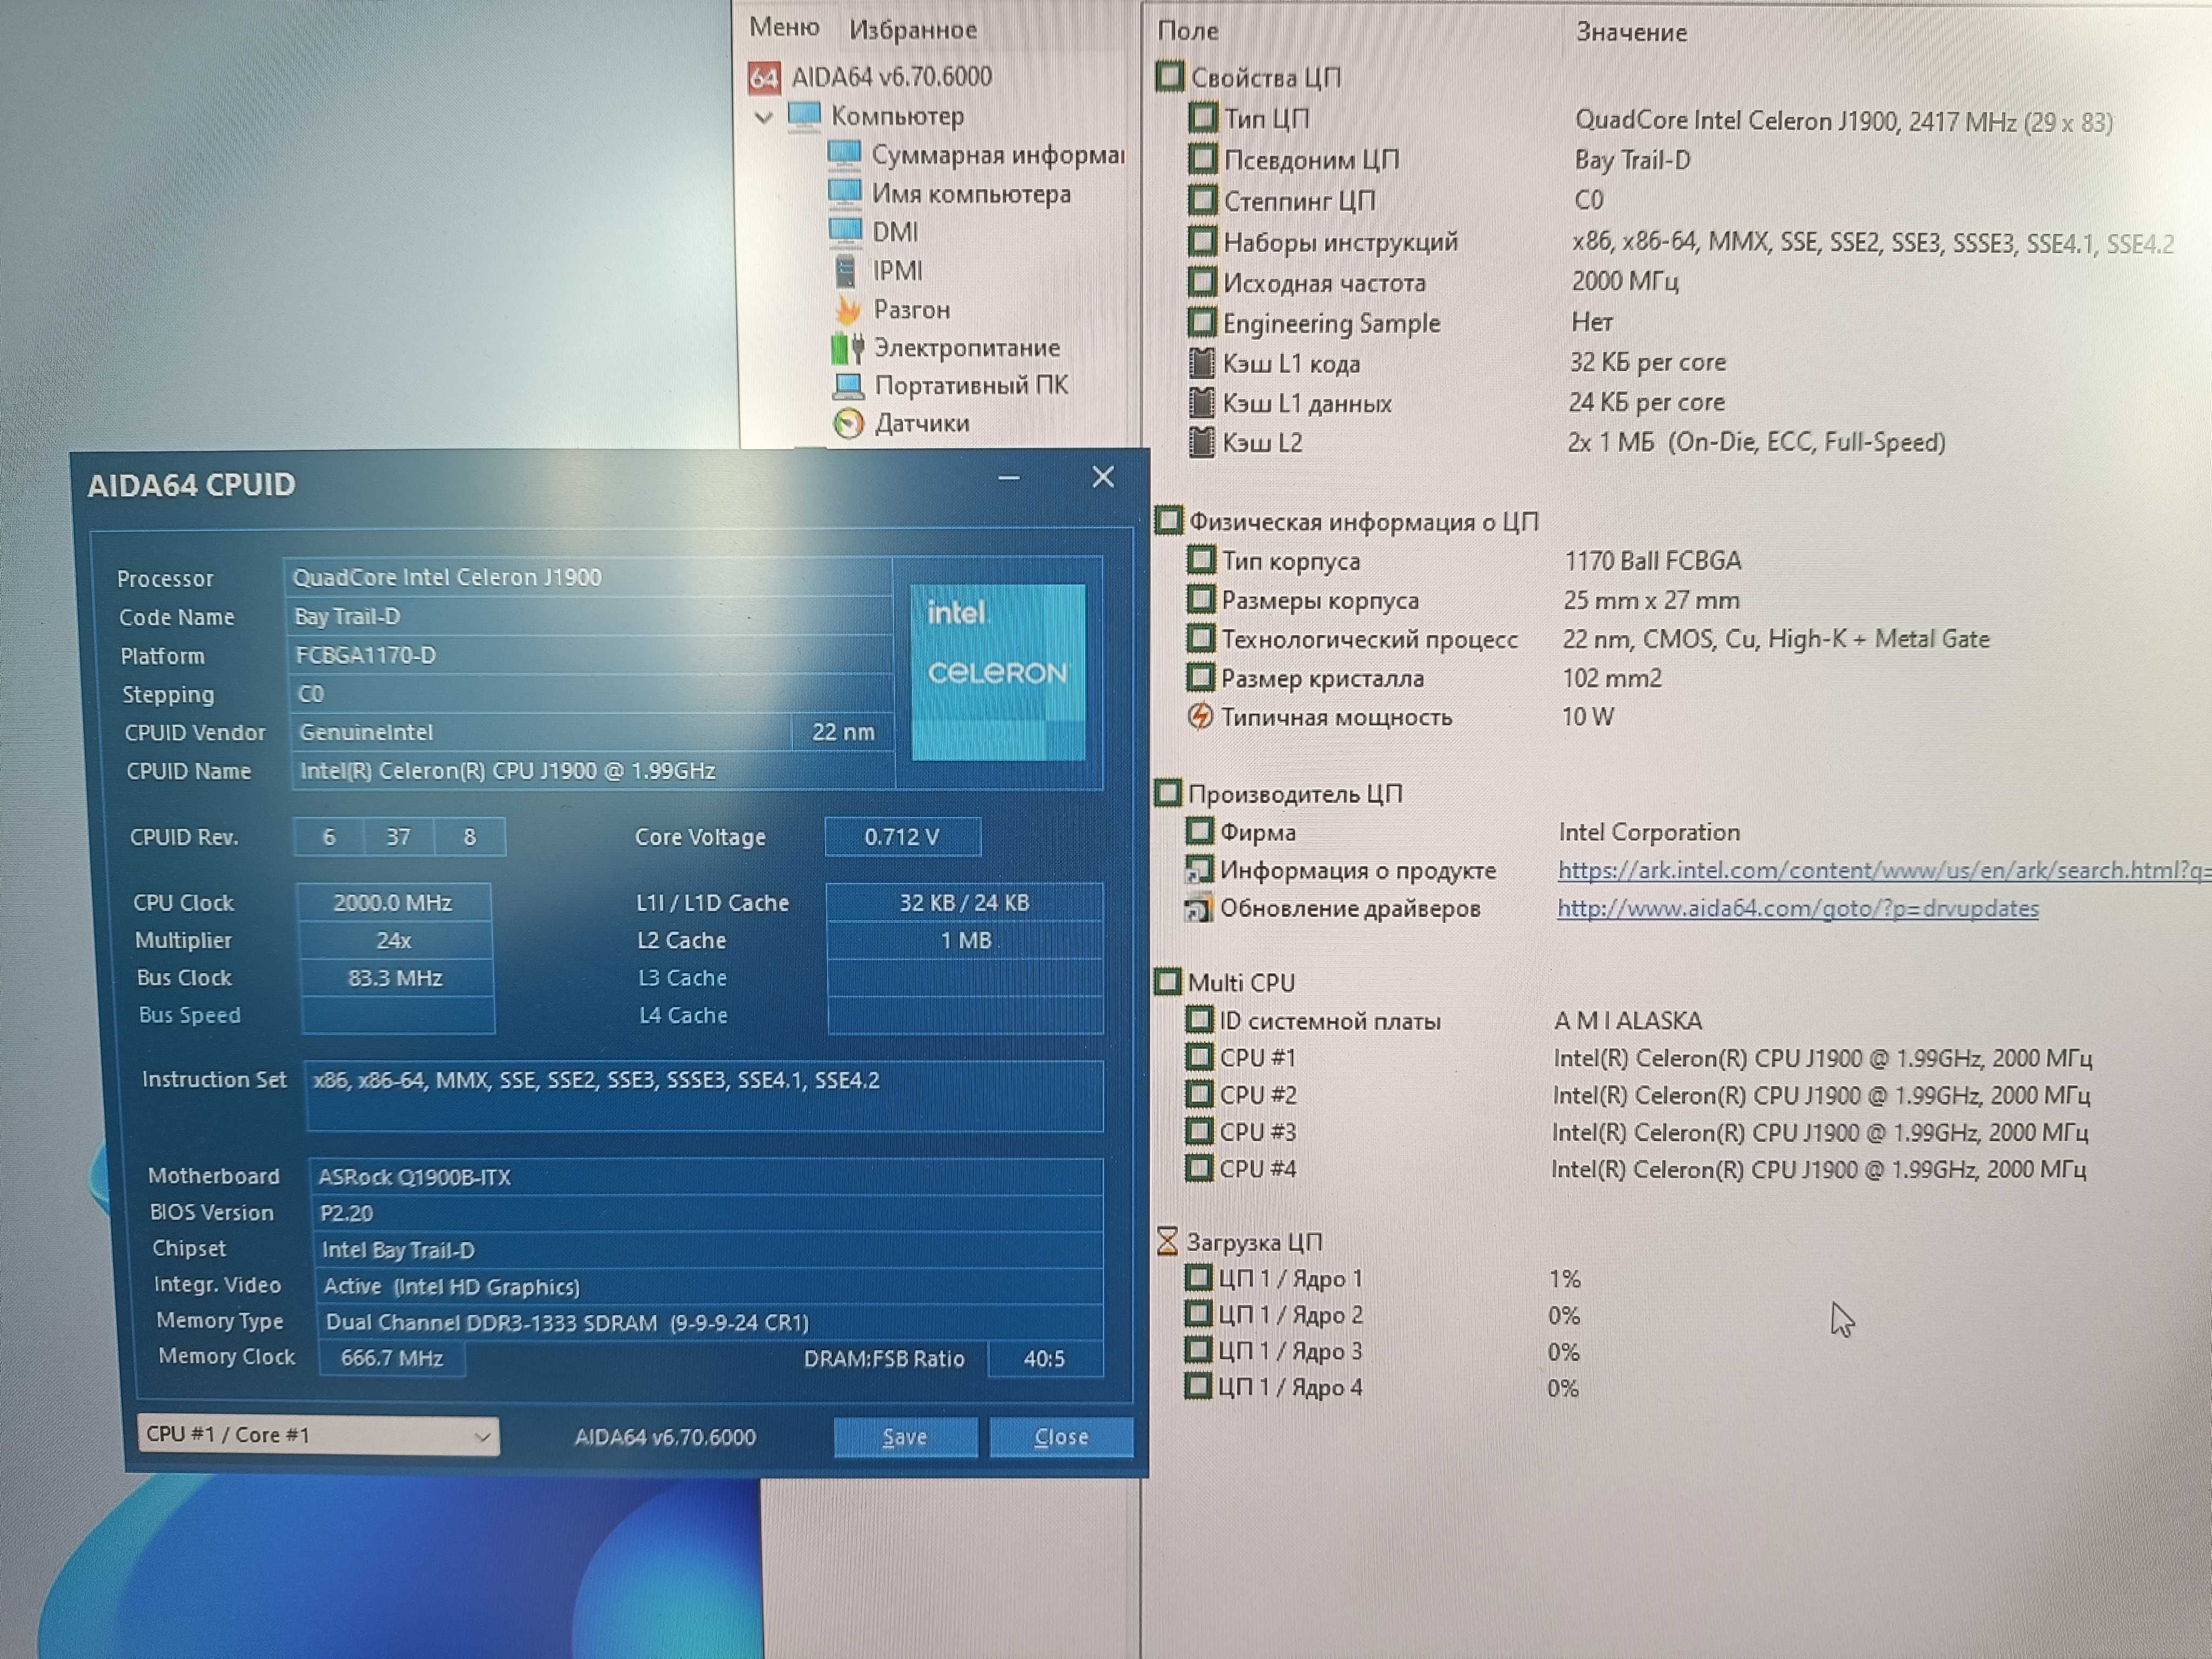Viewport: 2212px width, 1659px height.
Task: Select Разгон in the tree
Action: tap(911, 309)
